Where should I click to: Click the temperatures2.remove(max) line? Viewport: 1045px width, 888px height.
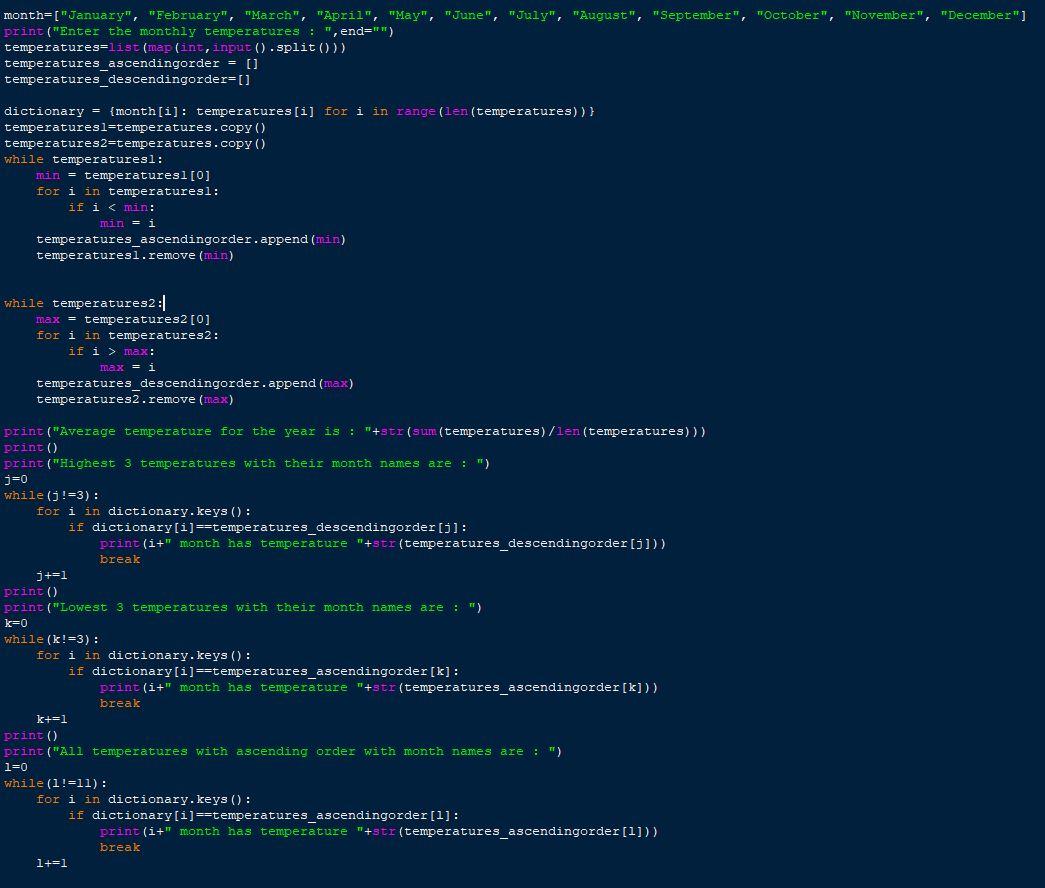point(135,399)
